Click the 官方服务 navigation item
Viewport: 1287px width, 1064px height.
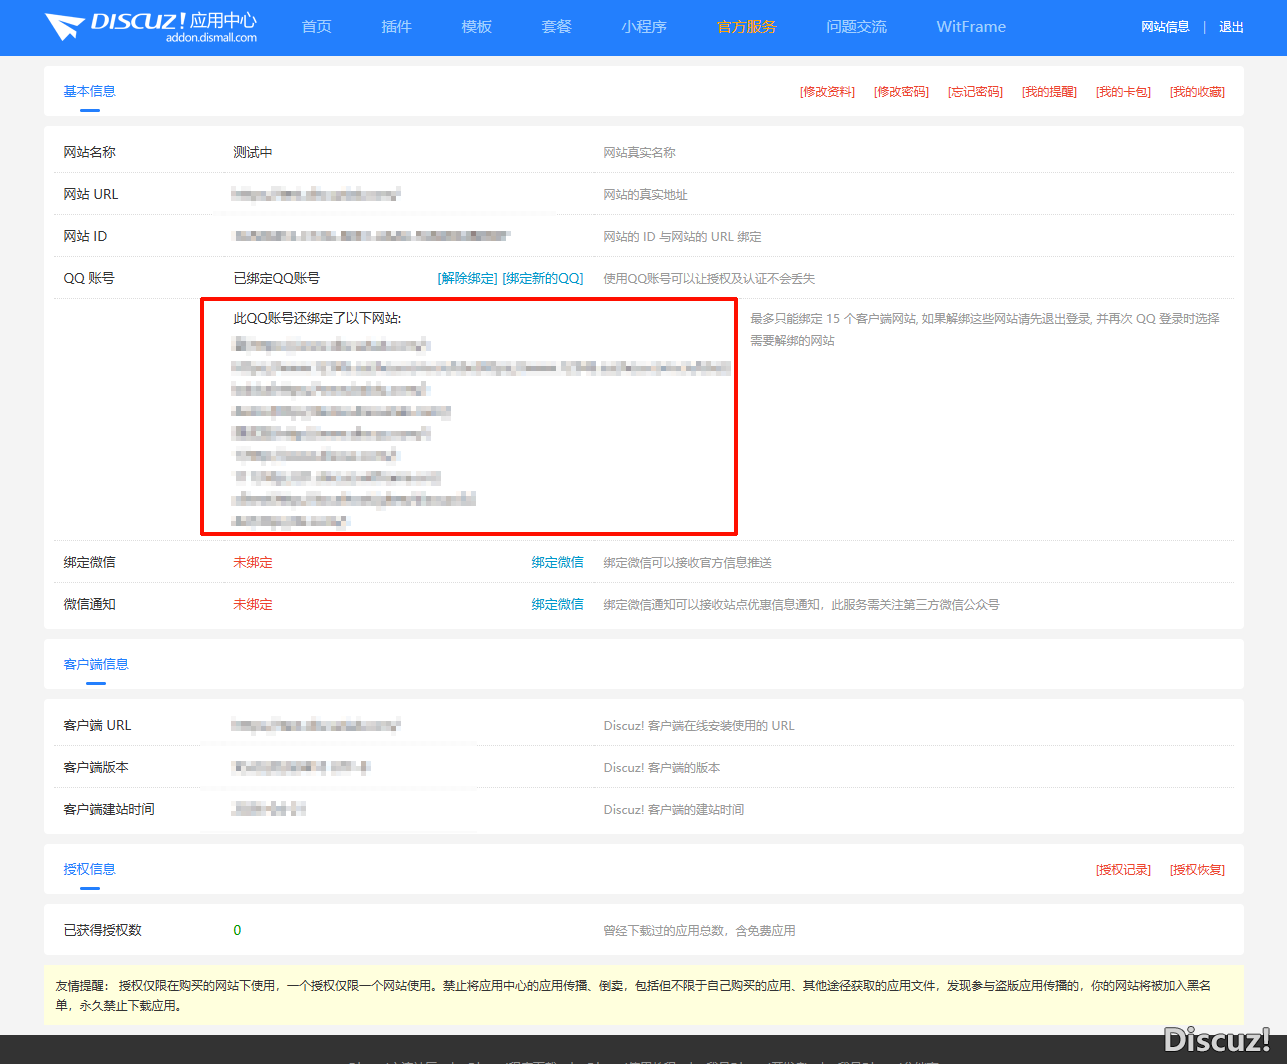(x=747, y=27)
